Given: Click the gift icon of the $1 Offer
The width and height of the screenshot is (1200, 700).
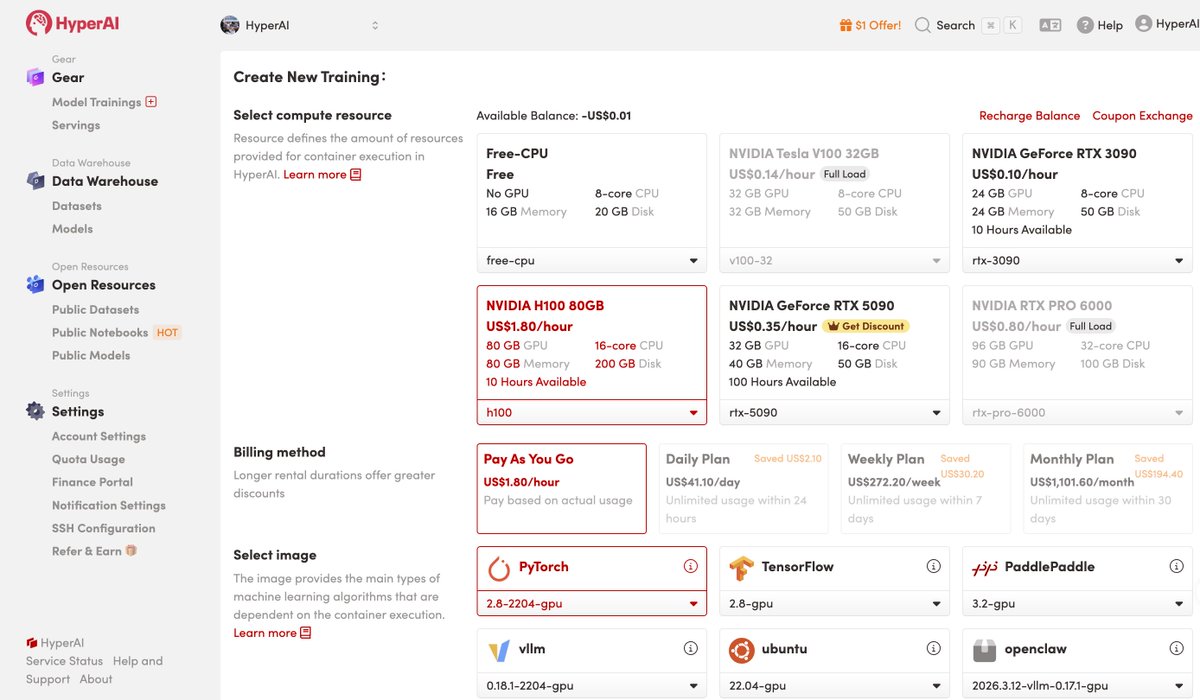Looking at the screenshot, I should [x=845, y=25].
